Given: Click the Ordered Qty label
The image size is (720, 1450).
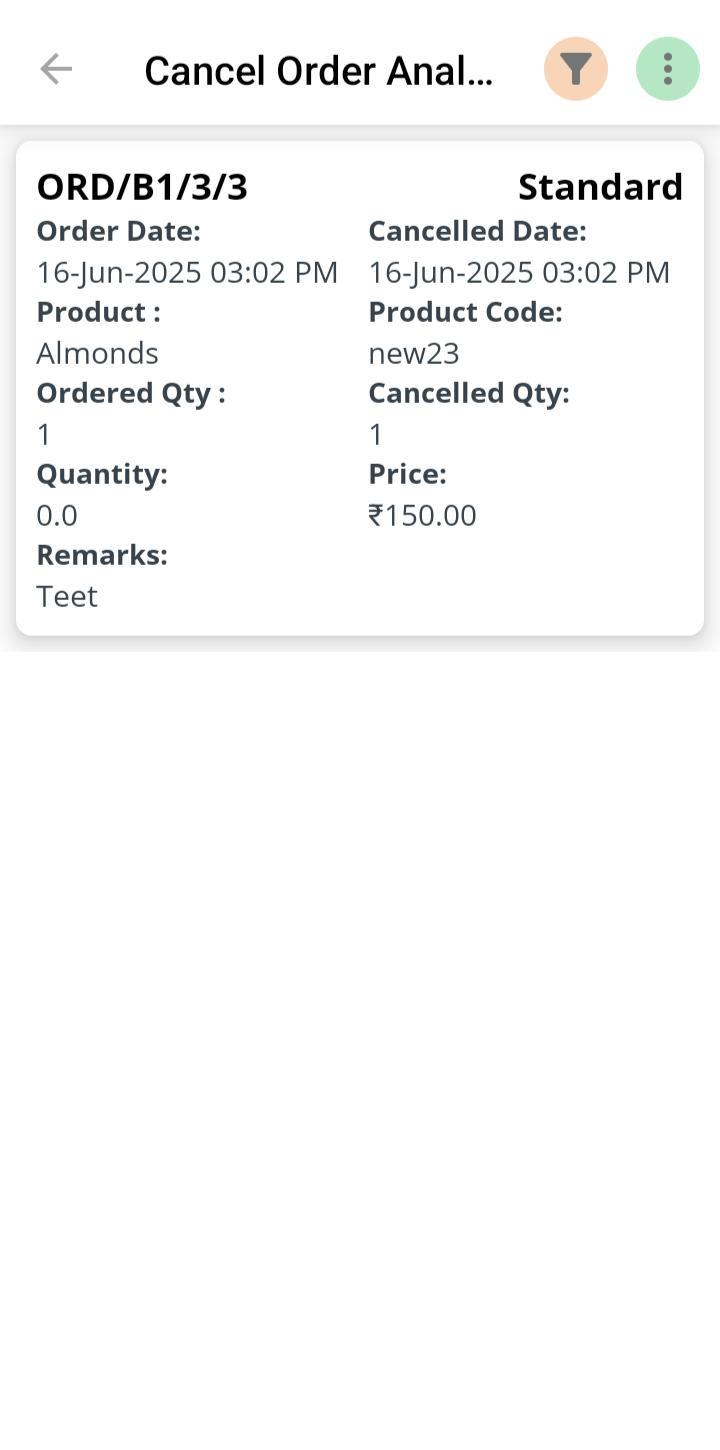Looking at the screenshot, I should coord(131,393).
